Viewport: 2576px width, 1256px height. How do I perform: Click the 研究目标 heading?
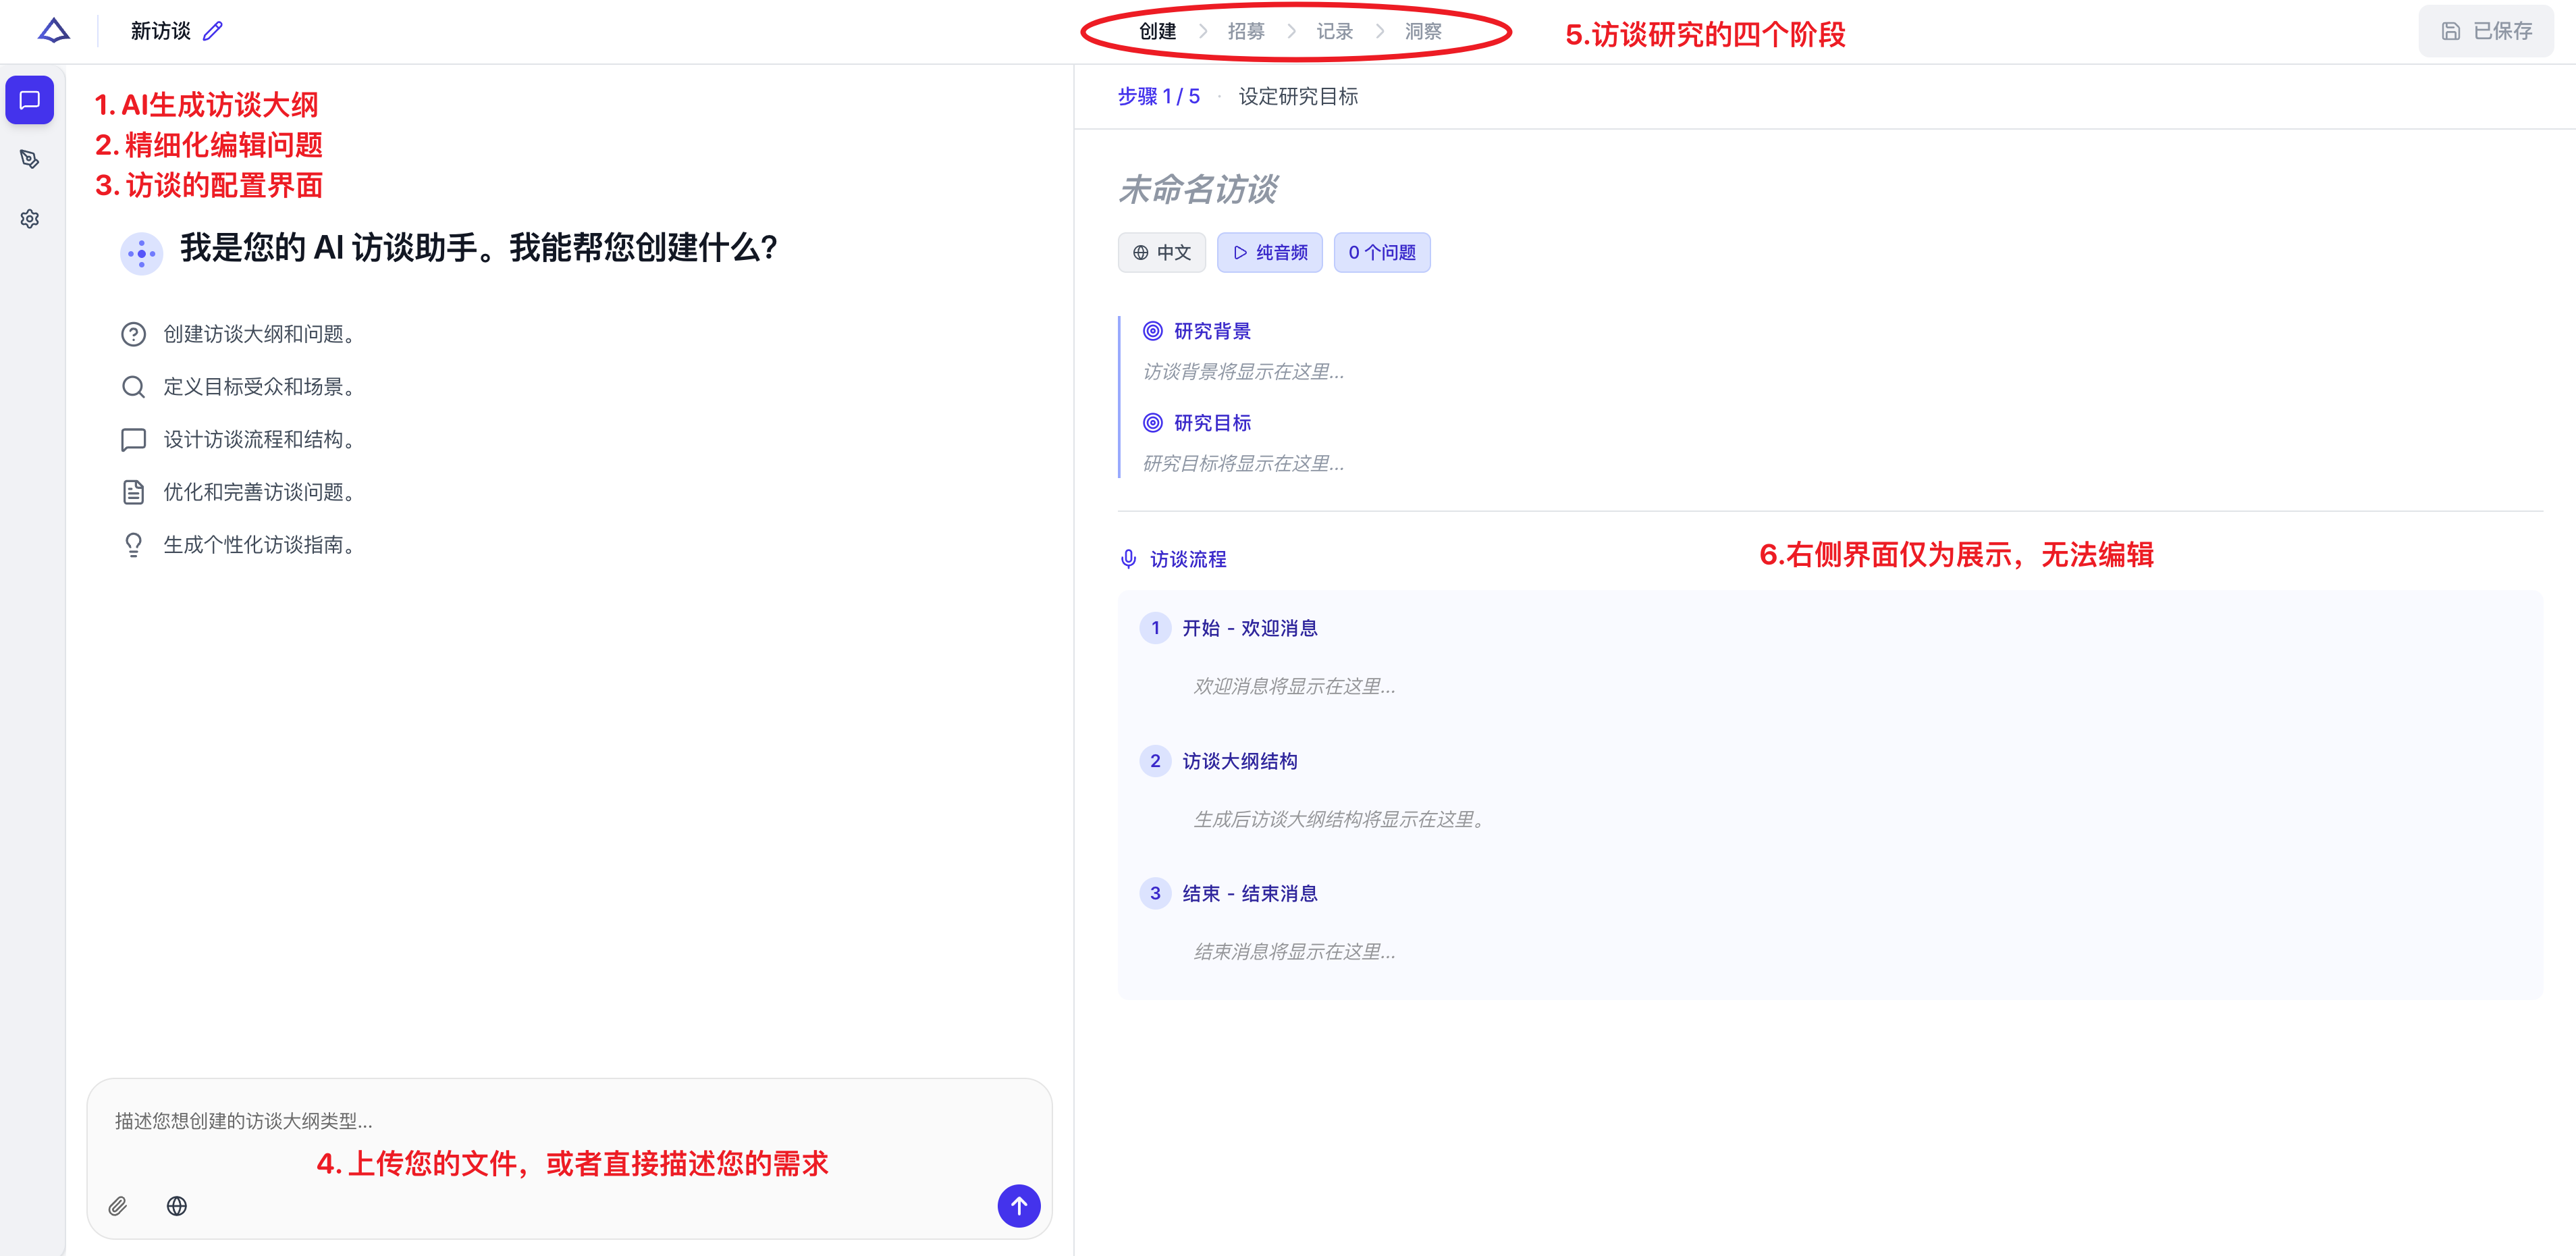pos(1212,423)
